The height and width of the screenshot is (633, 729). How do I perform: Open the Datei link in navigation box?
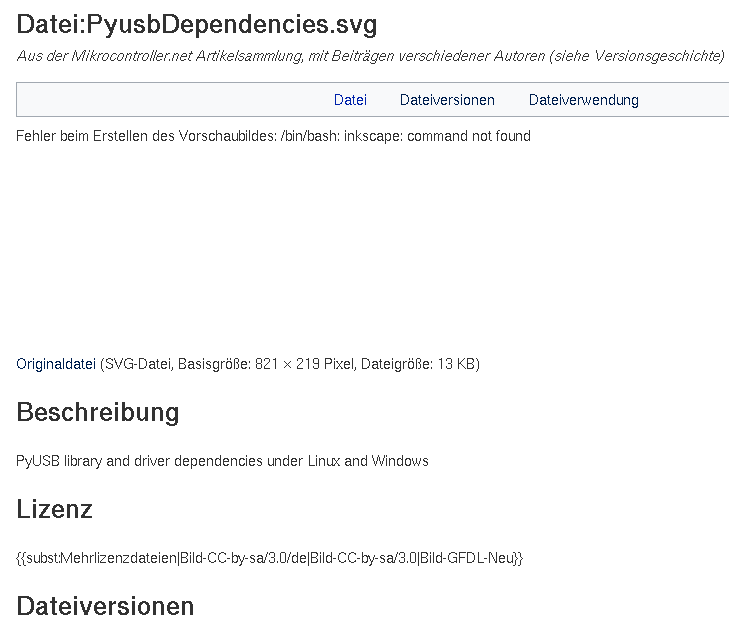(x=350, y=100)
